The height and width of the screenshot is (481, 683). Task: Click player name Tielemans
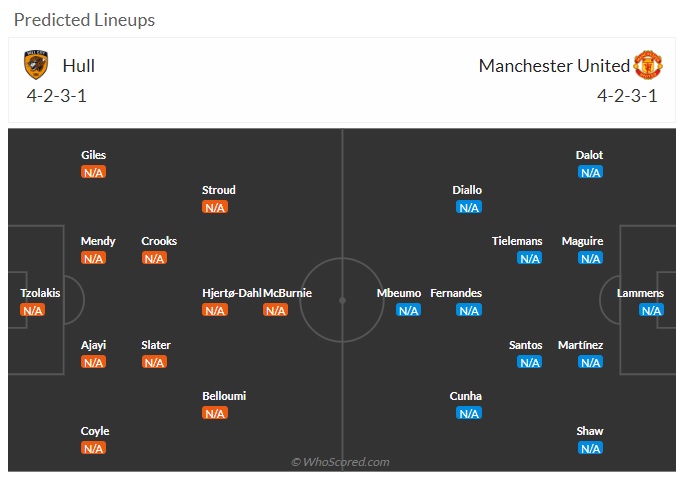517,241
